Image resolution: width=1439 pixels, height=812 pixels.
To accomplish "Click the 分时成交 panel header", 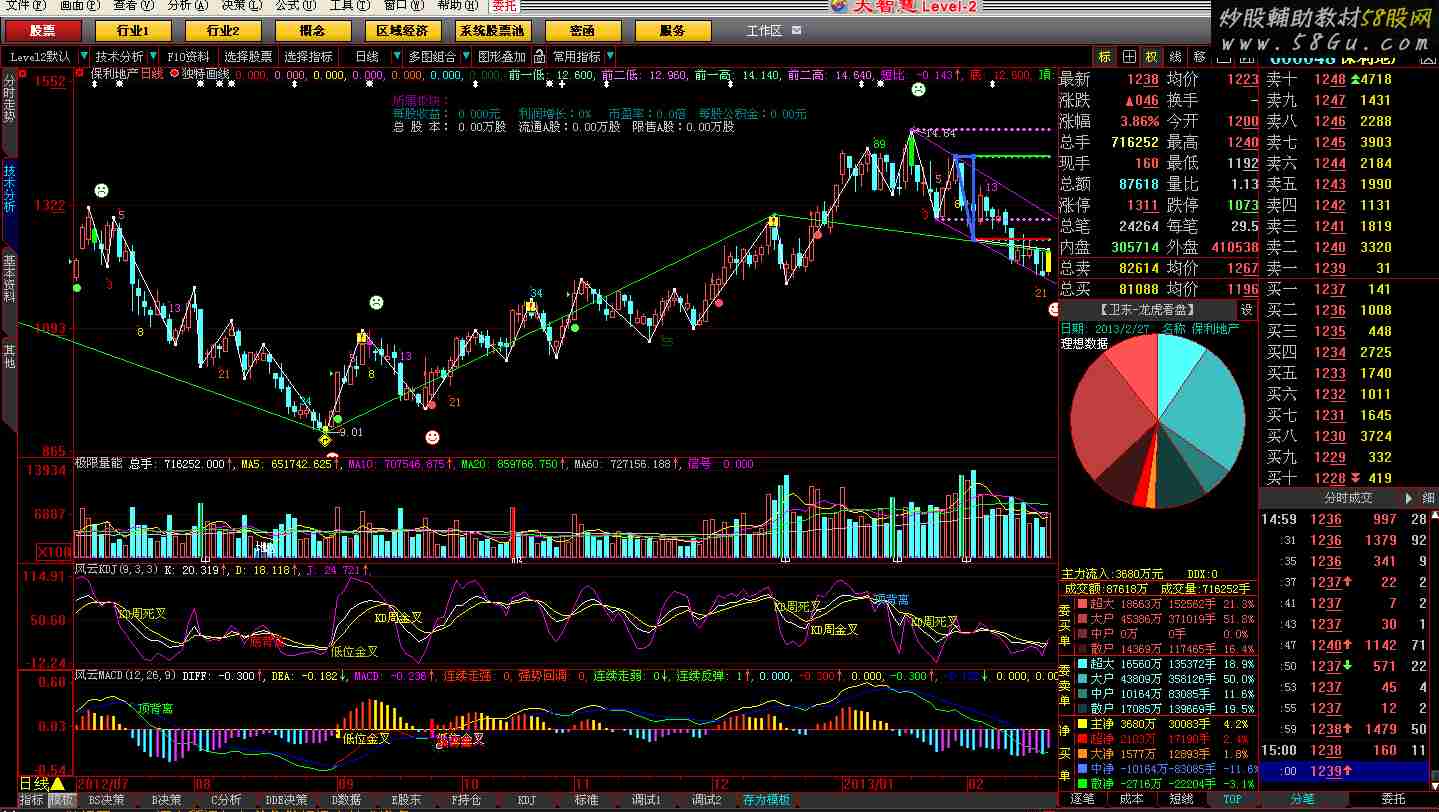I will 1348,497.
